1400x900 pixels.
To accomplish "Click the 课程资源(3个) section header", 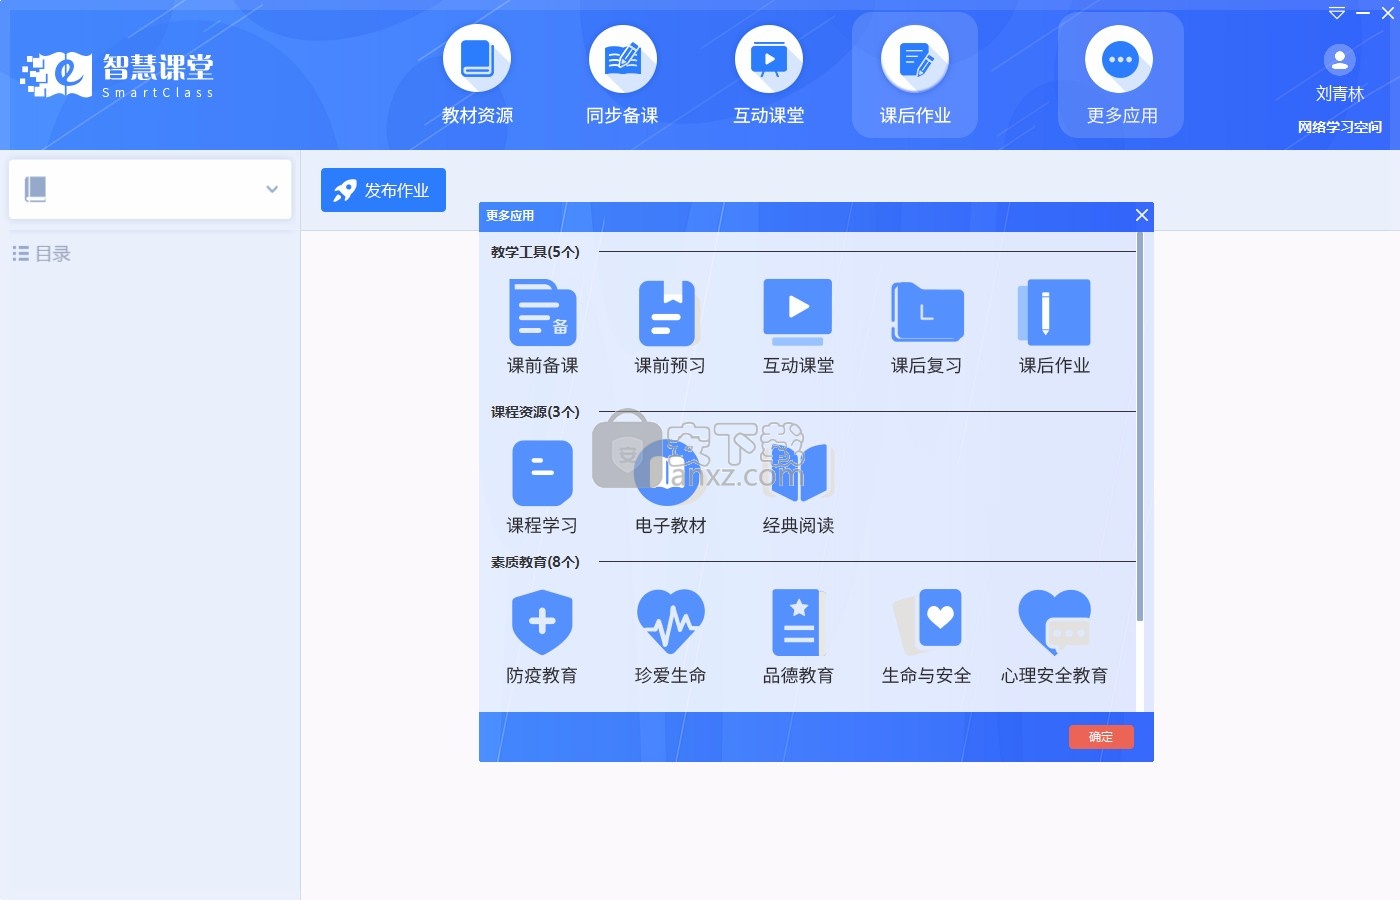I will point(535,412).
